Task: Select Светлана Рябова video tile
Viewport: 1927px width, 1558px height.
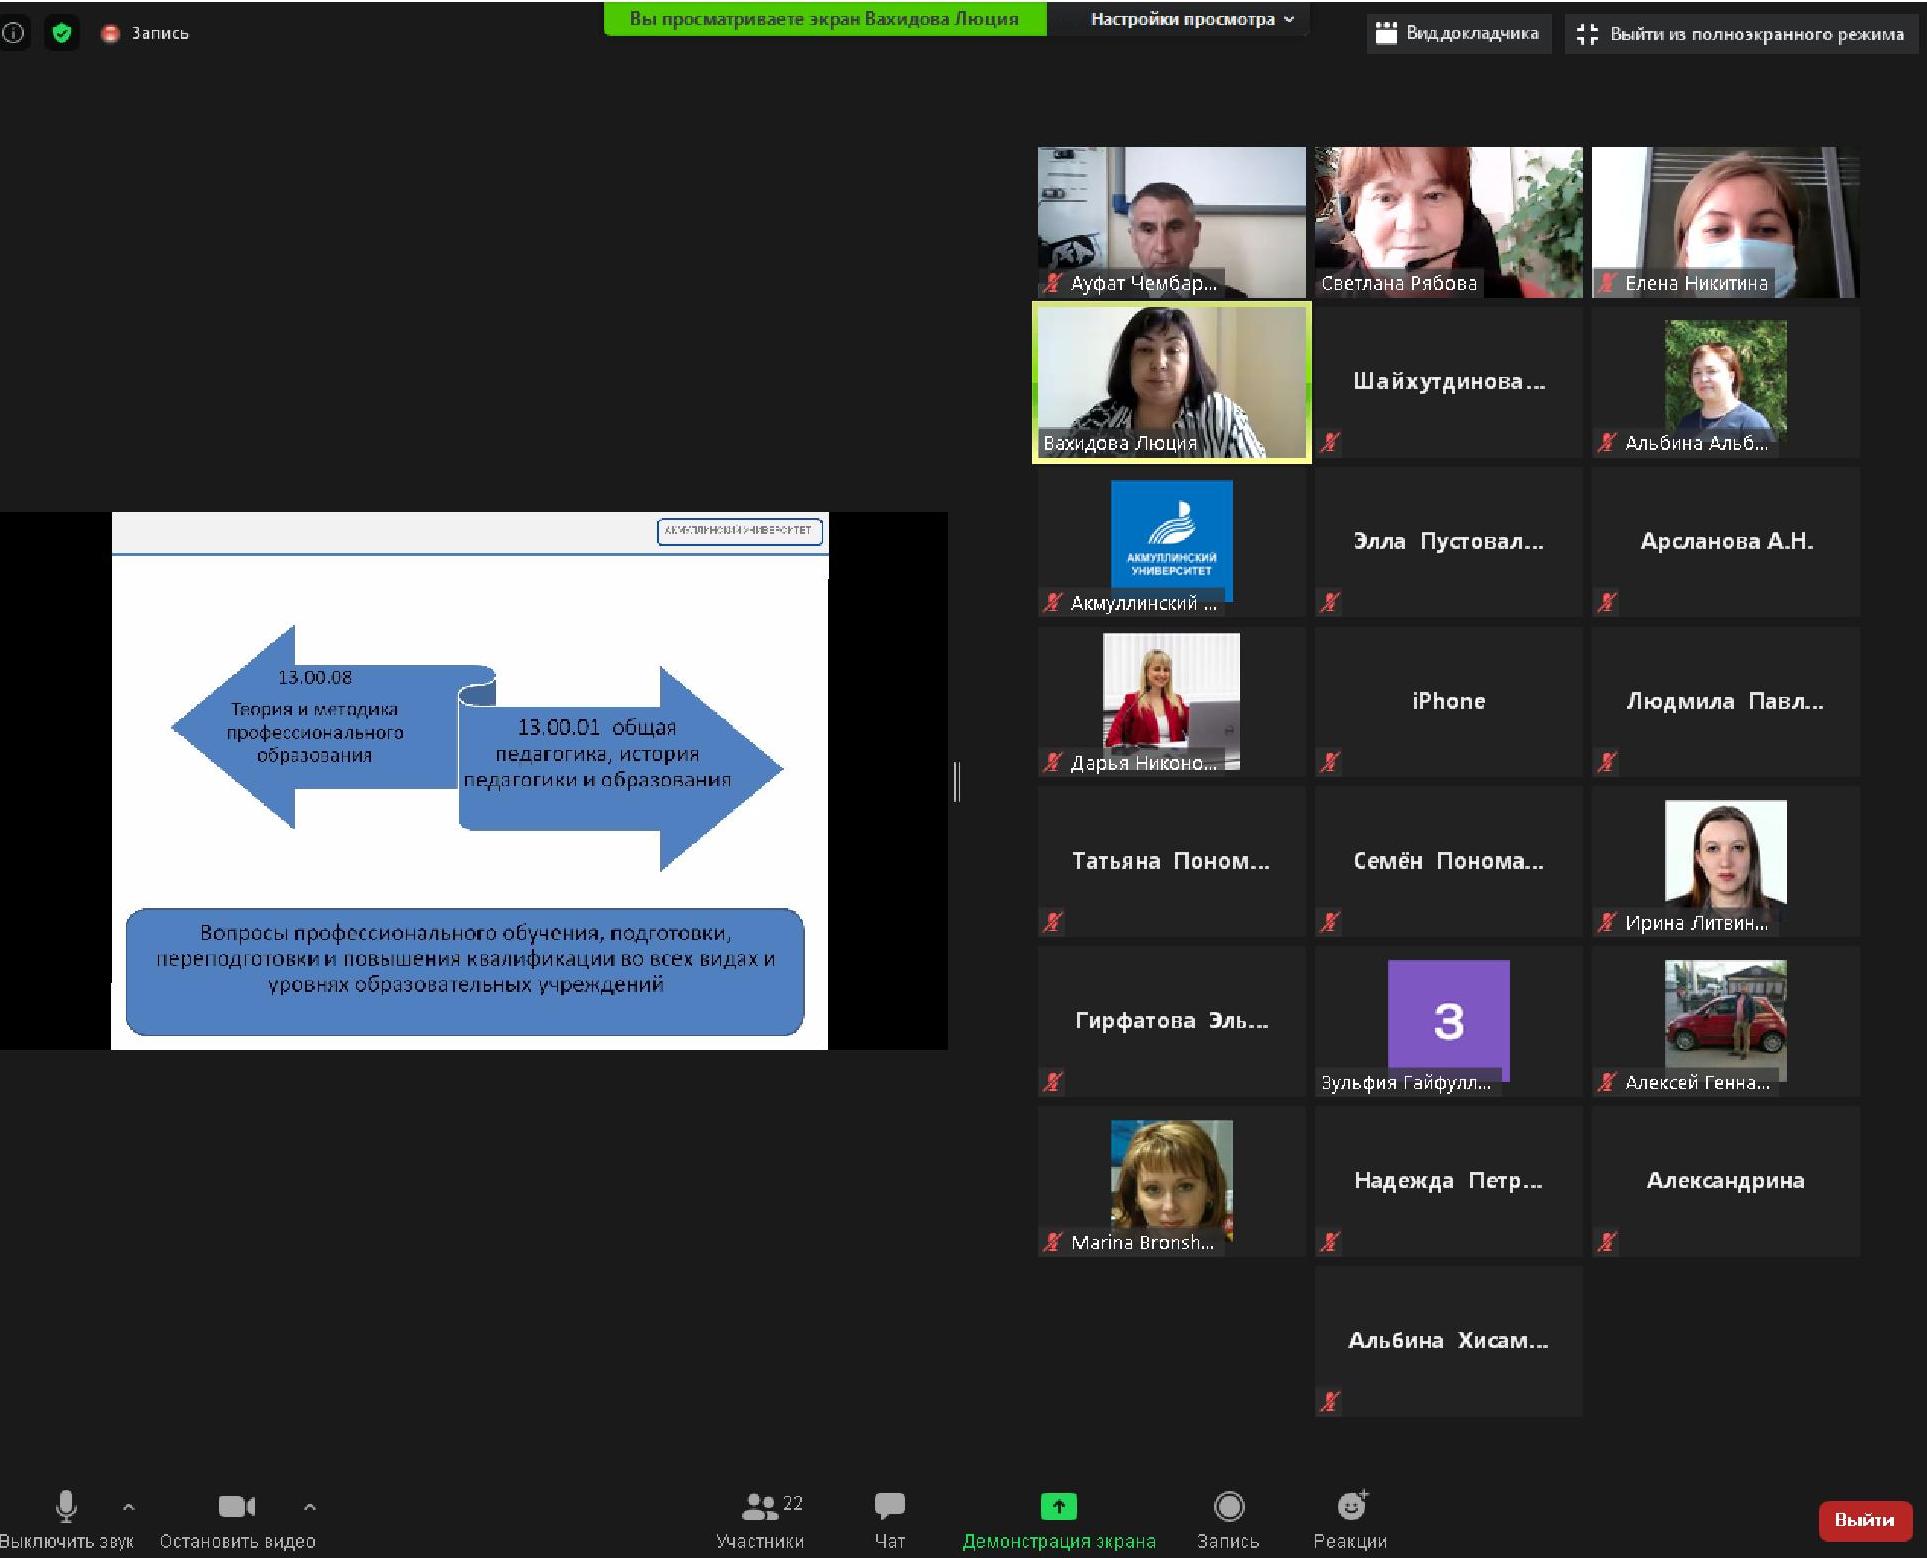Action: click(1448, 222)
